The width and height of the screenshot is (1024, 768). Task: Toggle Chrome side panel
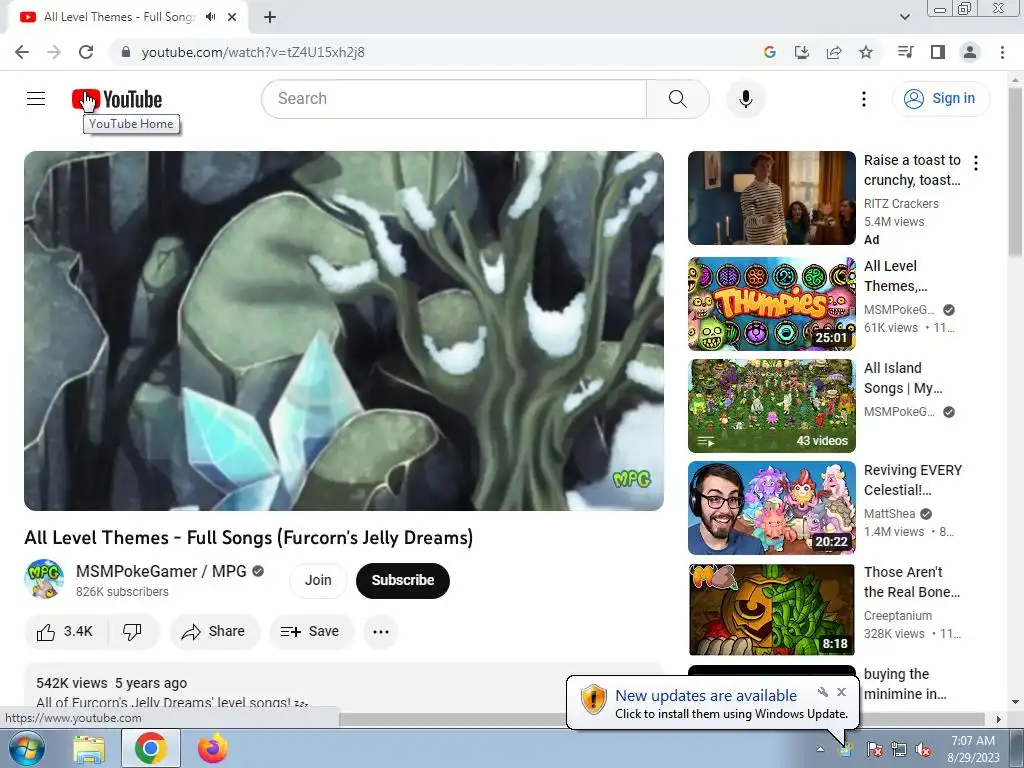pyautogui.click(x=937, y=52)
